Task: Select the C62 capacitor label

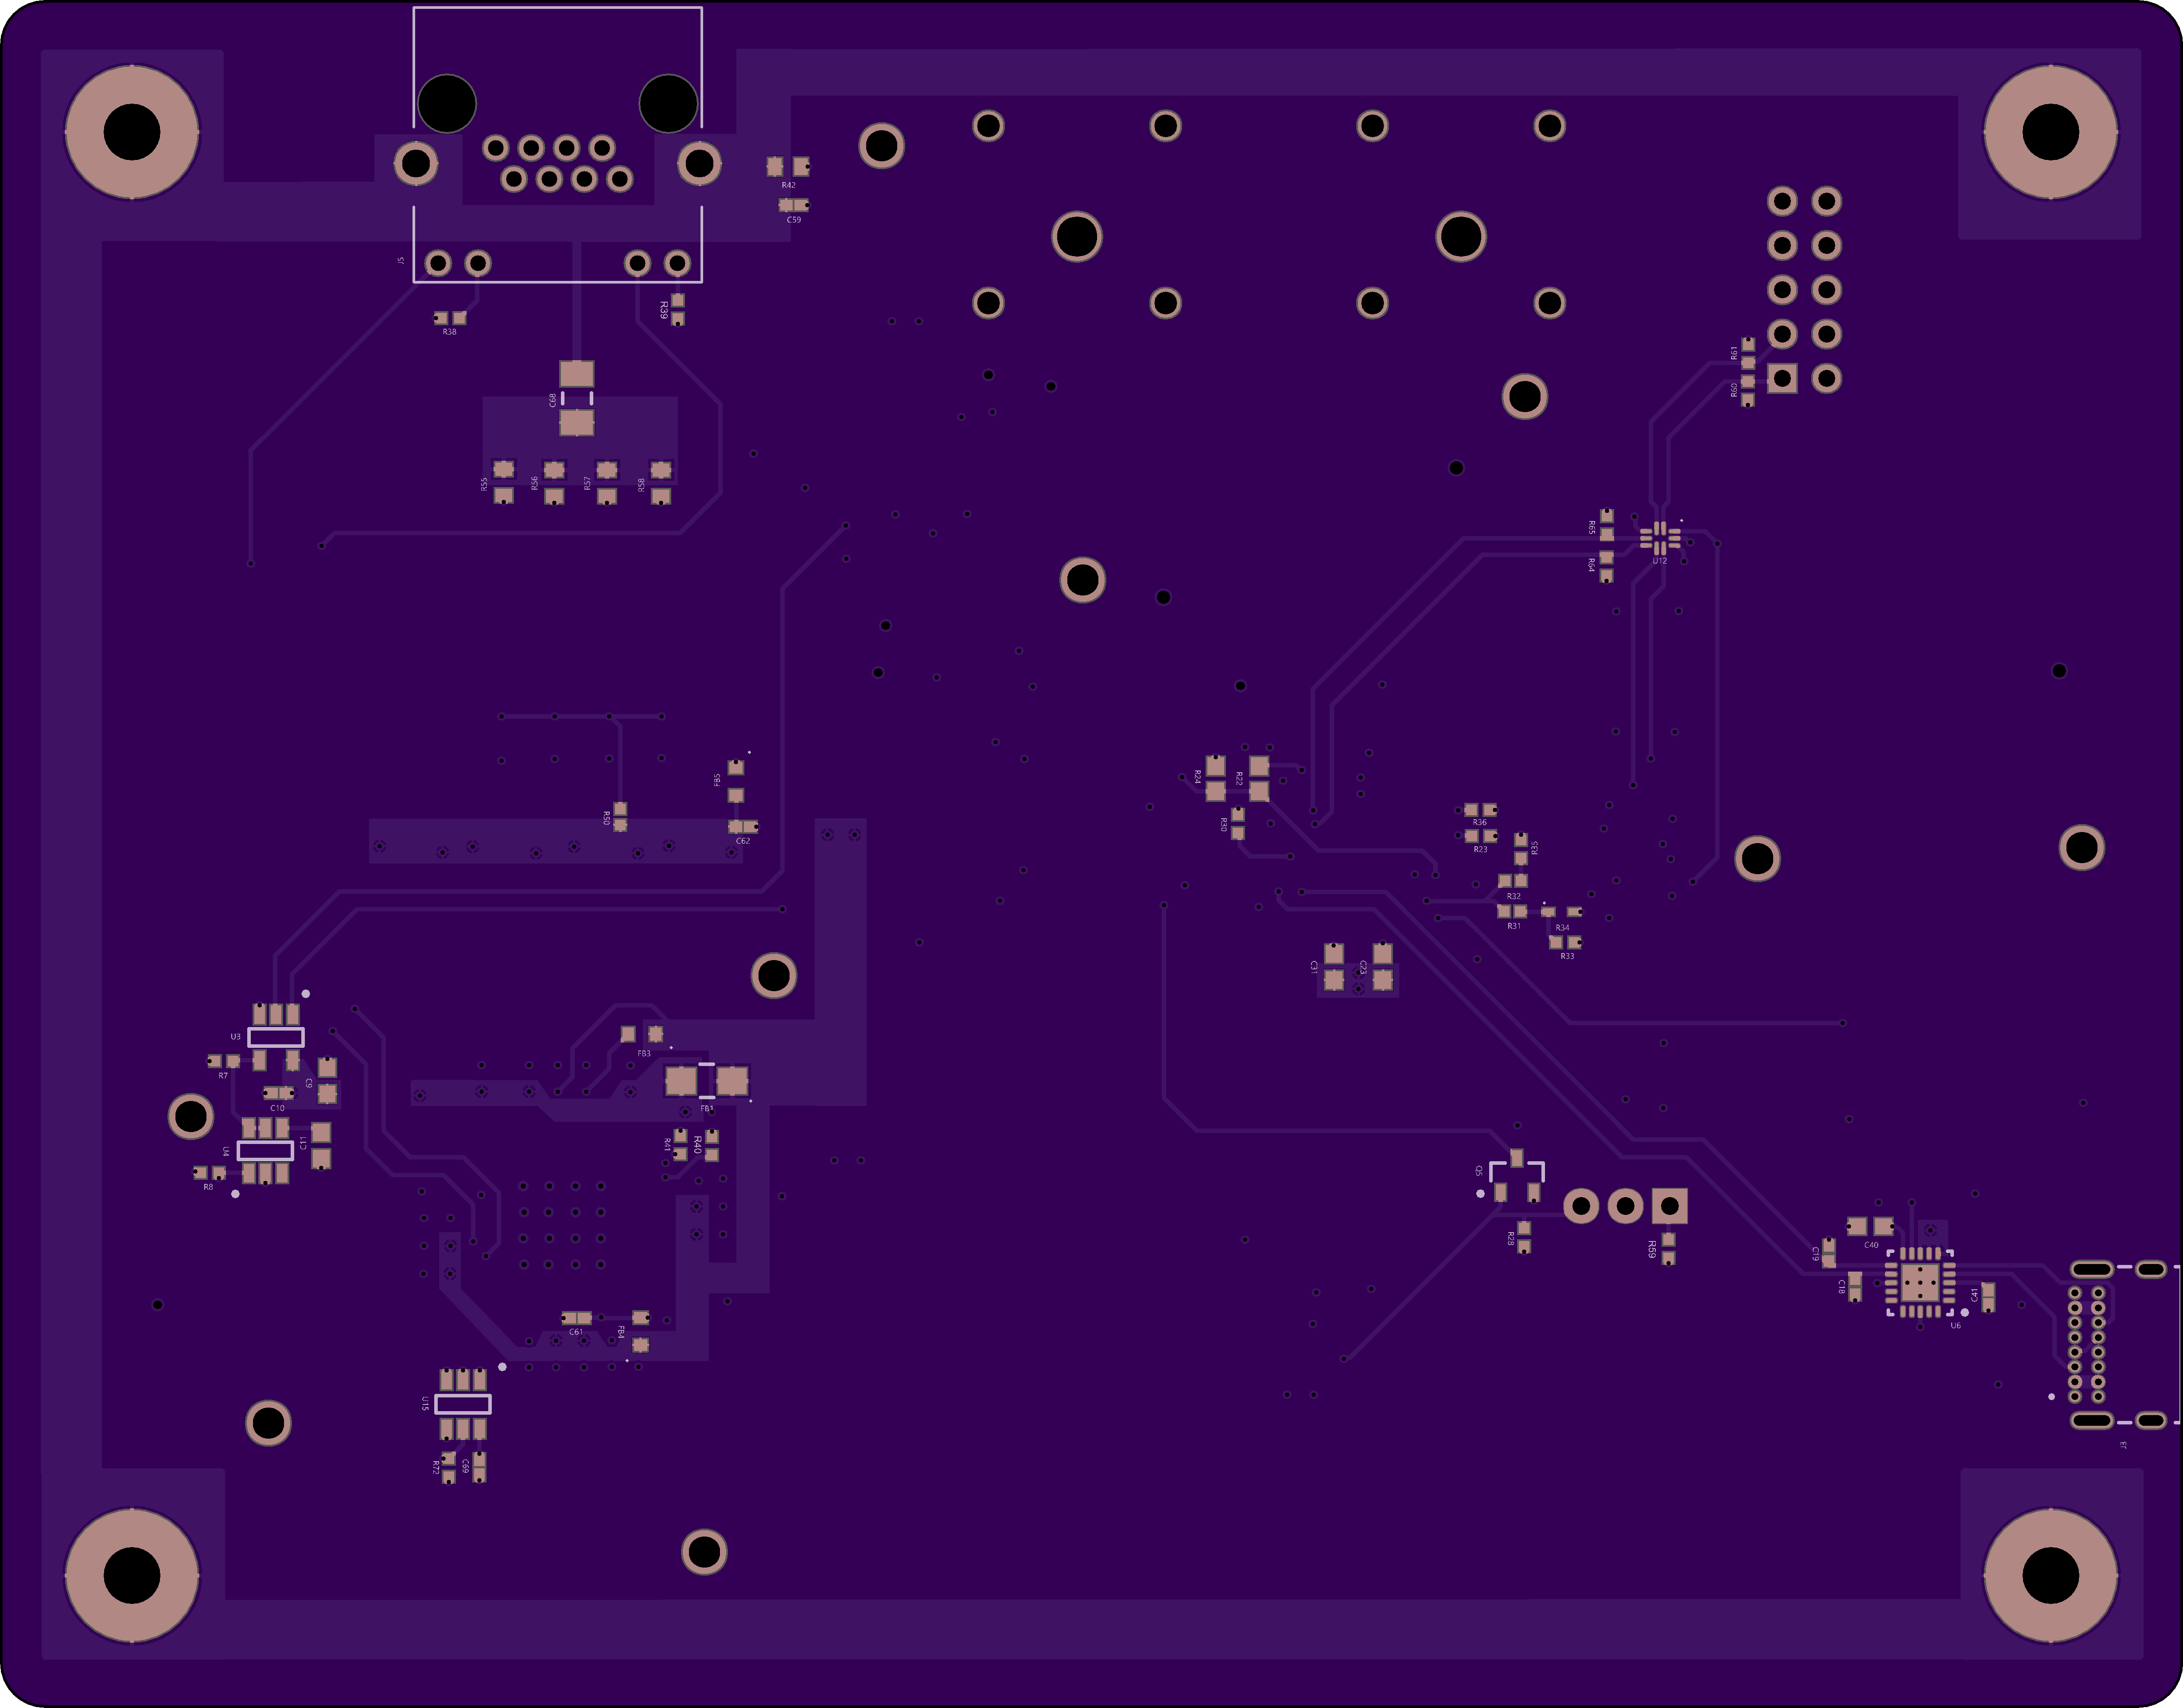Action: tap(743, 841)
